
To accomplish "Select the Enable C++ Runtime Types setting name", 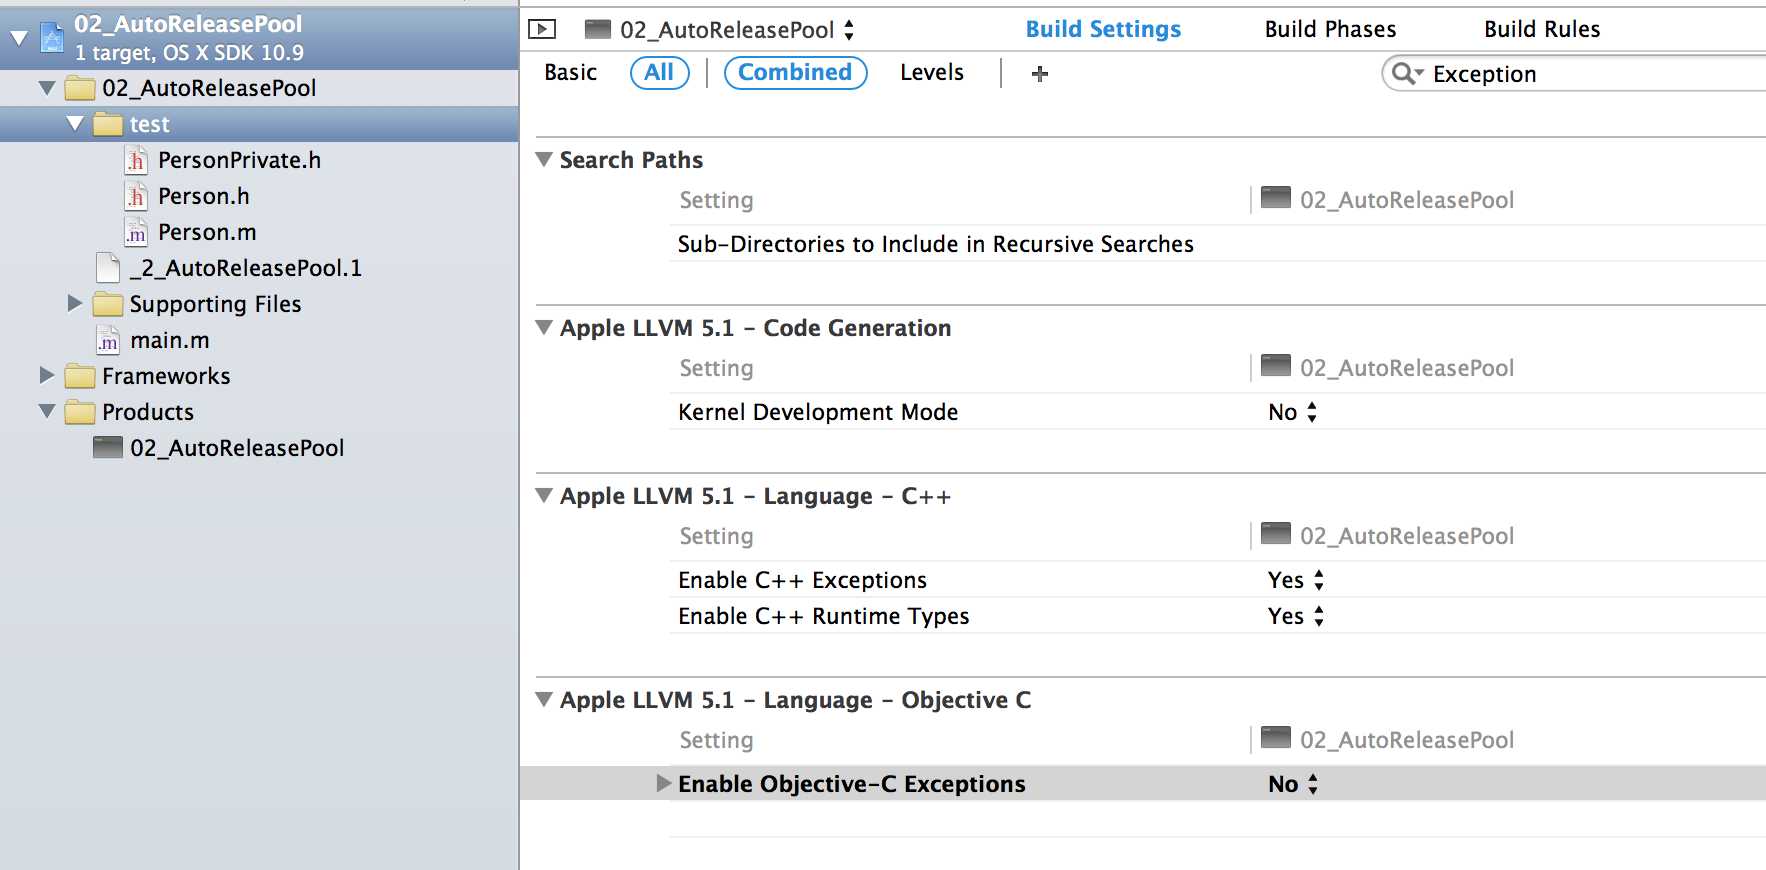I will tap(823, 616).
